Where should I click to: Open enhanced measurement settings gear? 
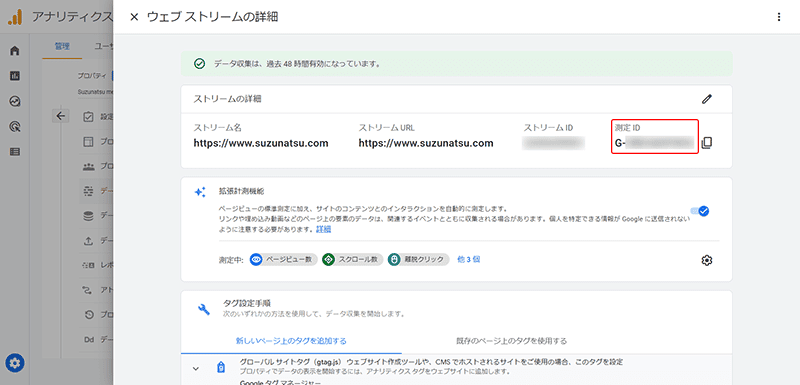707,260
